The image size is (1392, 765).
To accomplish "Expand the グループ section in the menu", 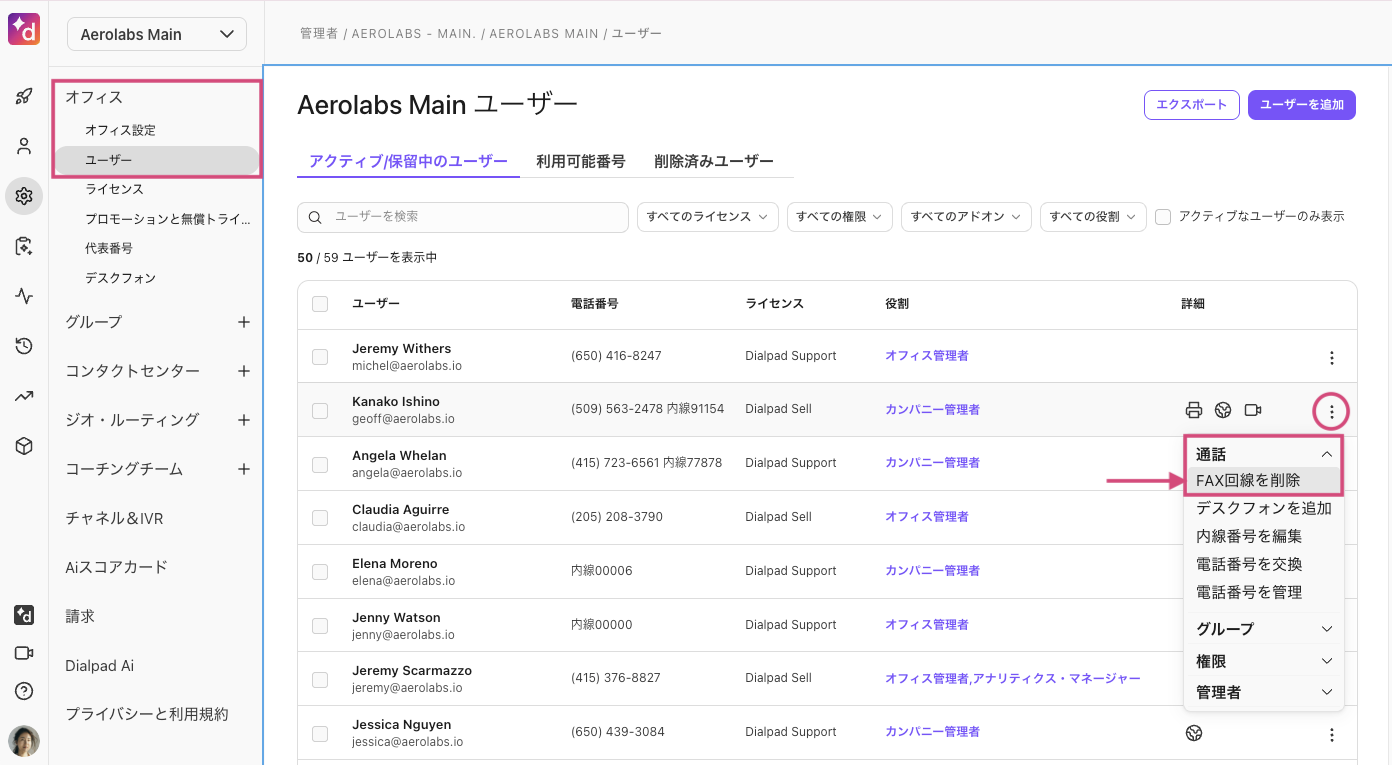I will (x=1264, y=629).
